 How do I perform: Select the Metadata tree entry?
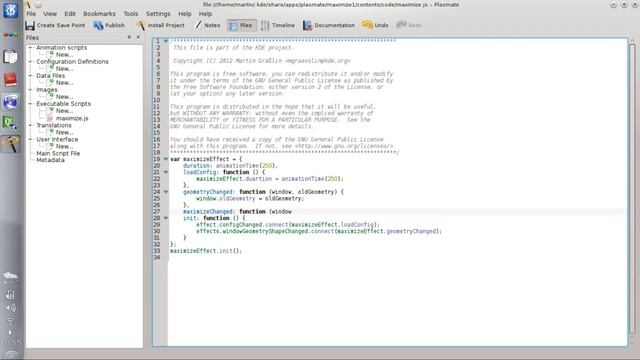click(x=50, y=160)
